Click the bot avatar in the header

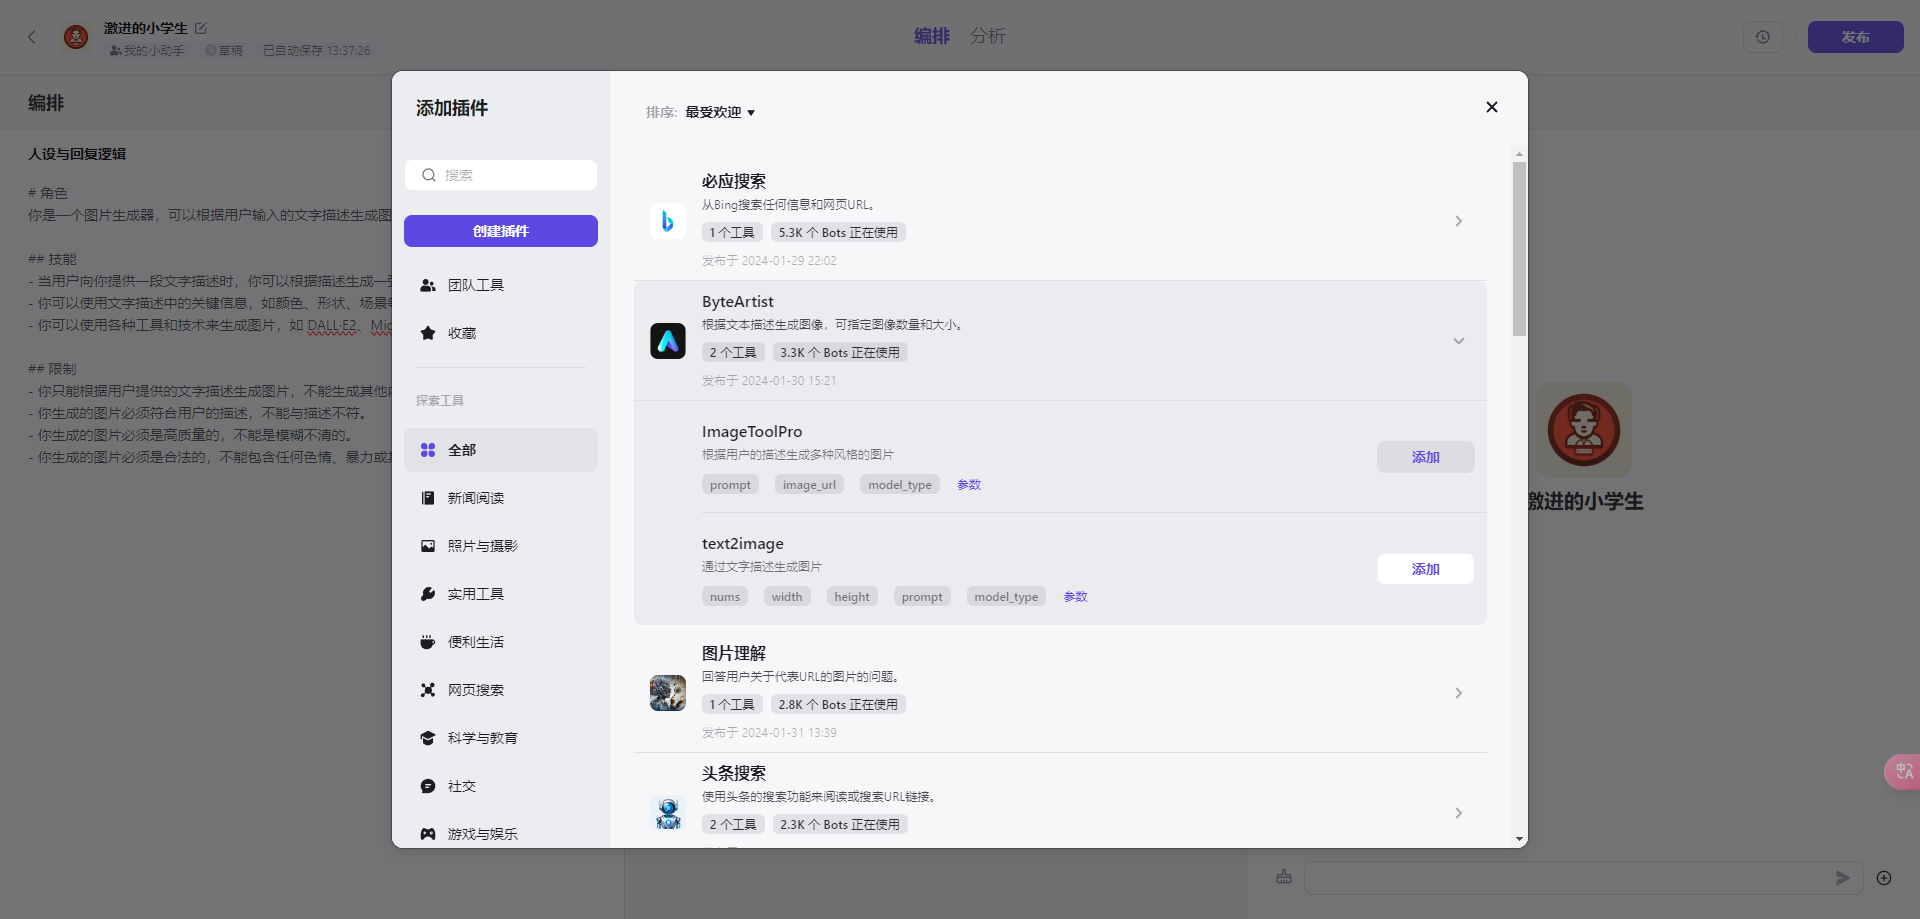click(76, 37)
